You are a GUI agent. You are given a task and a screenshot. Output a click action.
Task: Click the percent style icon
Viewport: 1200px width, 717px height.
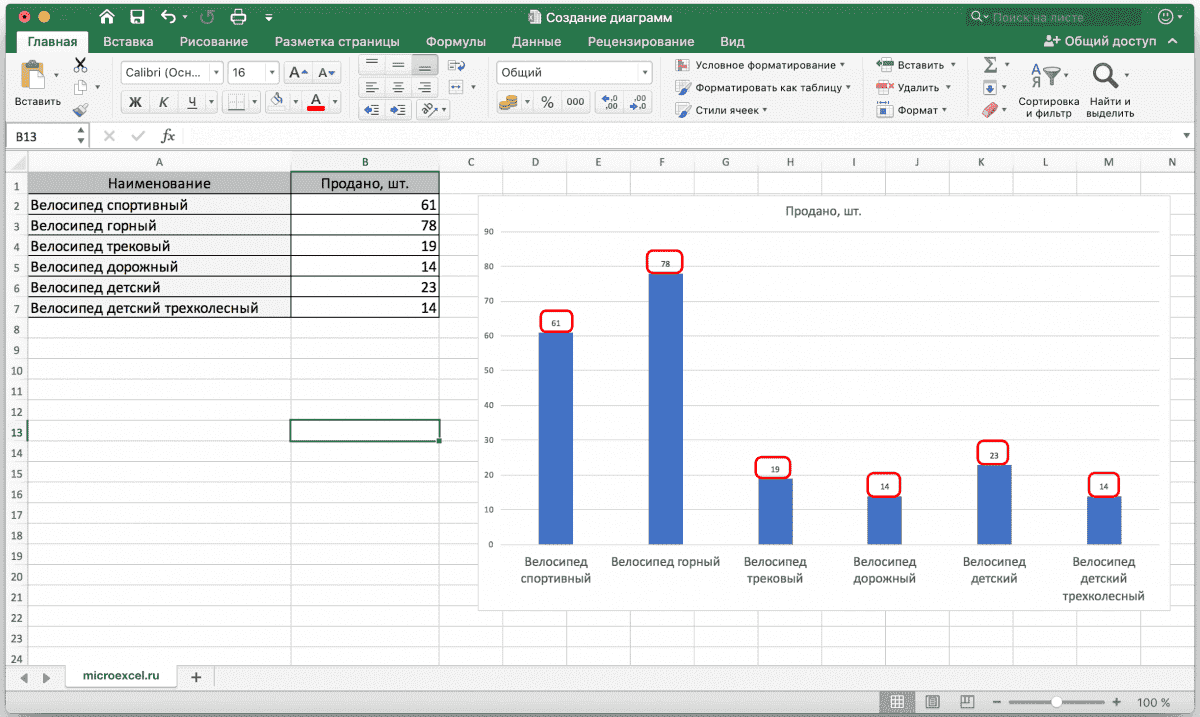547,102
